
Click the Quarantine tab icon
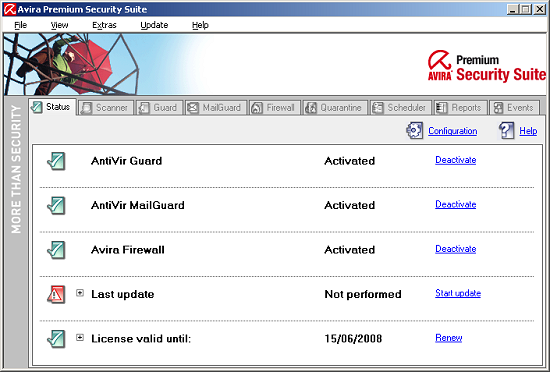click(311, 108)
